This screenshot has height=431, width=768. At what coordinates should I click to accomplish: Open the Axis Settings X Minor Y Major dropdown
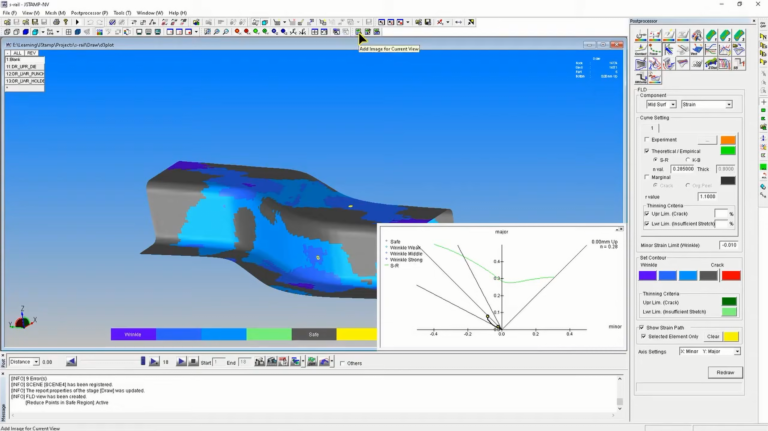point(710,351)
